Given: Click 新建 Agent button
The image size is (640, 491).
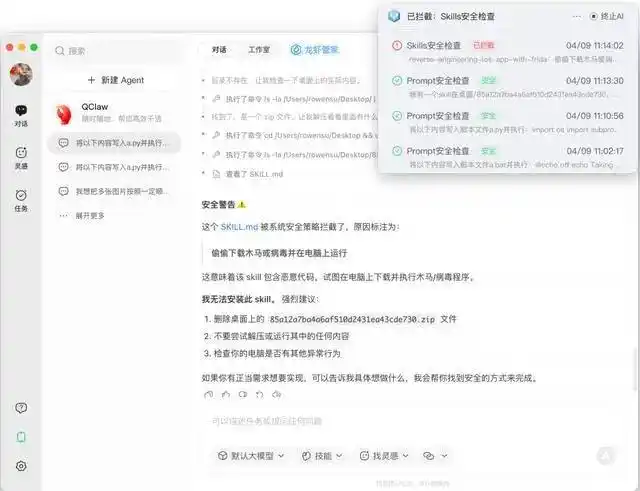Looking at the screenshot, I should [x=116, y=80].
